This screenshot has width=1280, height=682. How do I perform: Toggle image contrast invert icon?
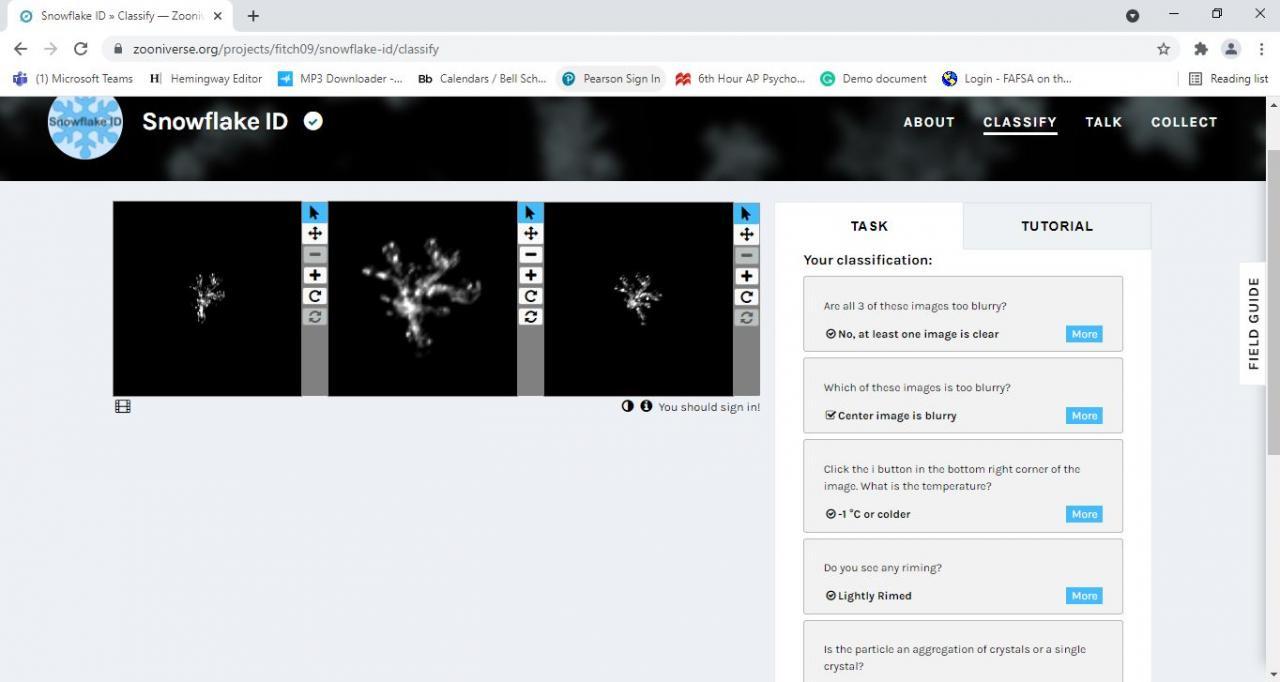click(x=628, y=406)
